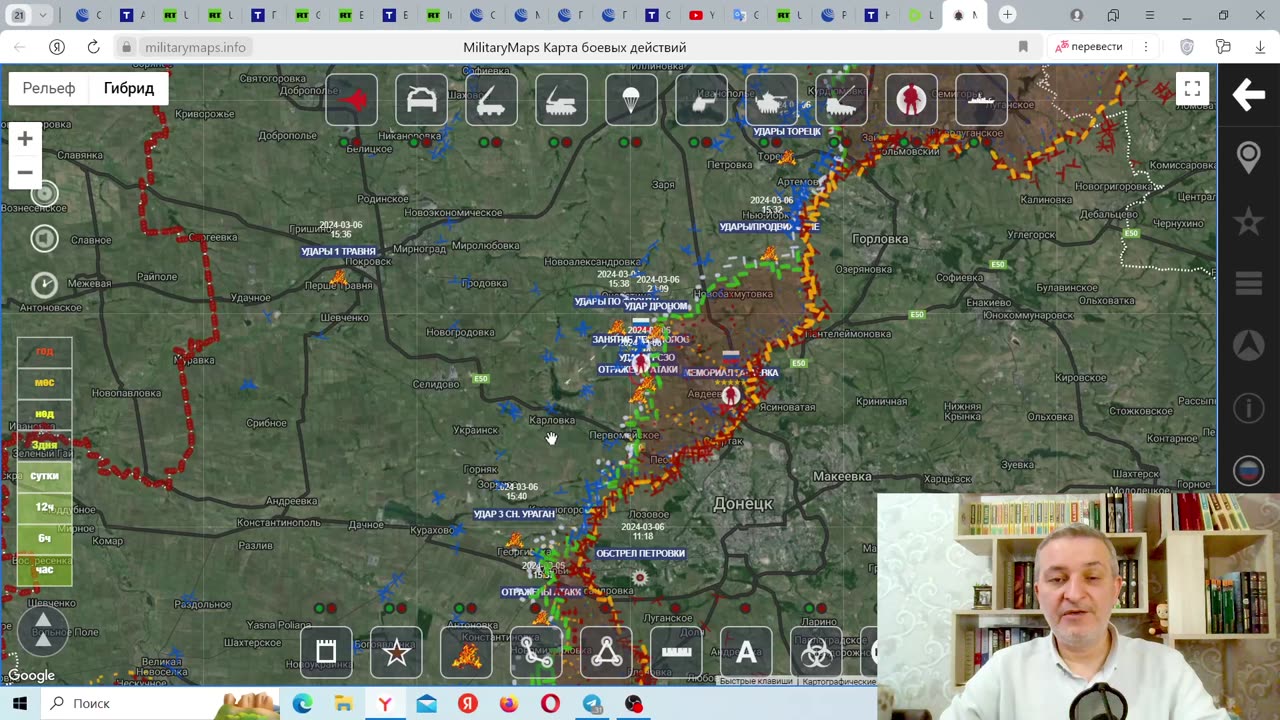Screen dimensions: 1280x720
Task: Select the tank unit icon
Action: click(771, 100)
